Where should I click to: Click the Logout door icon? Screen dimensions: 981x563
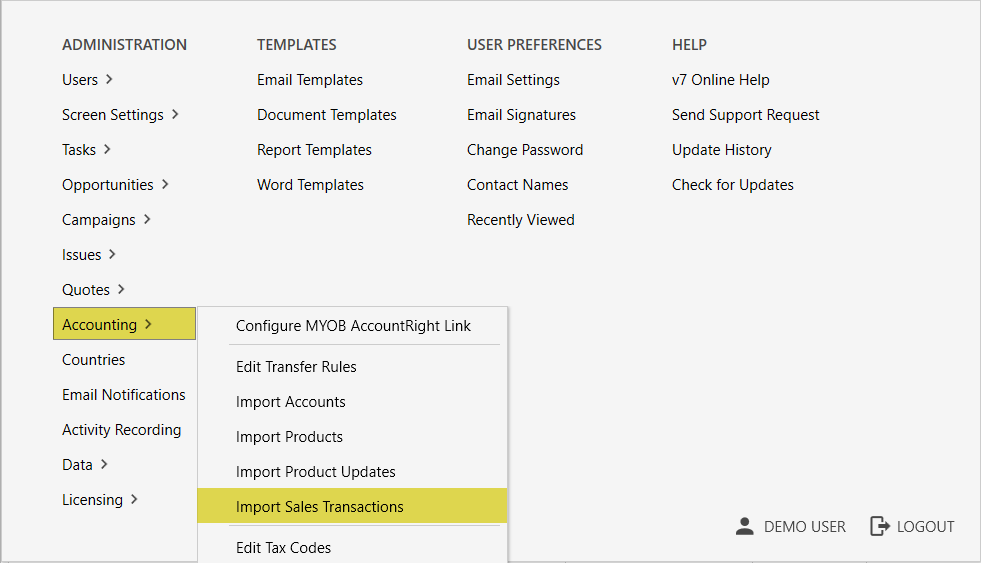tap(879, 526)
